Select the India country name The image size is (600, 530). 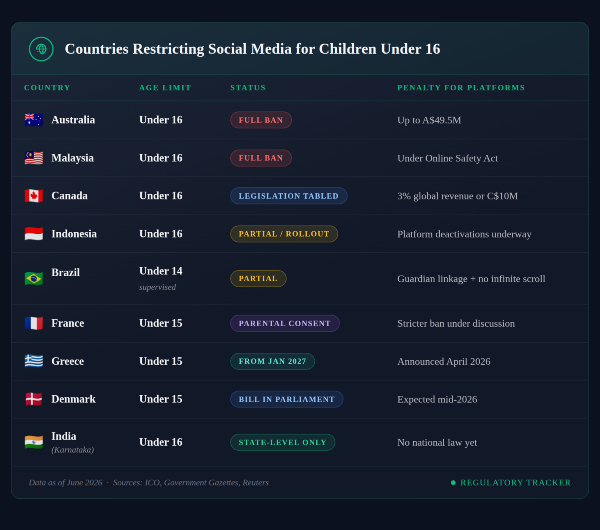(x=64, y=436)
